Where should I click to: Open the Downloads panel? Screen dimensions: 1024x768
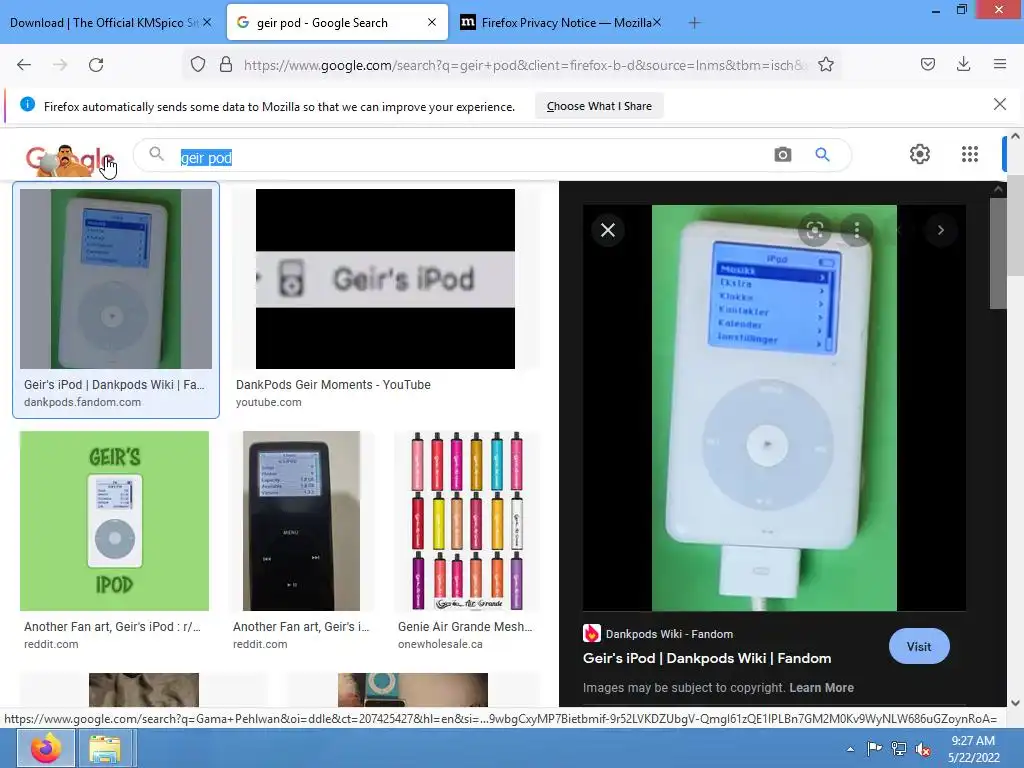963,64
